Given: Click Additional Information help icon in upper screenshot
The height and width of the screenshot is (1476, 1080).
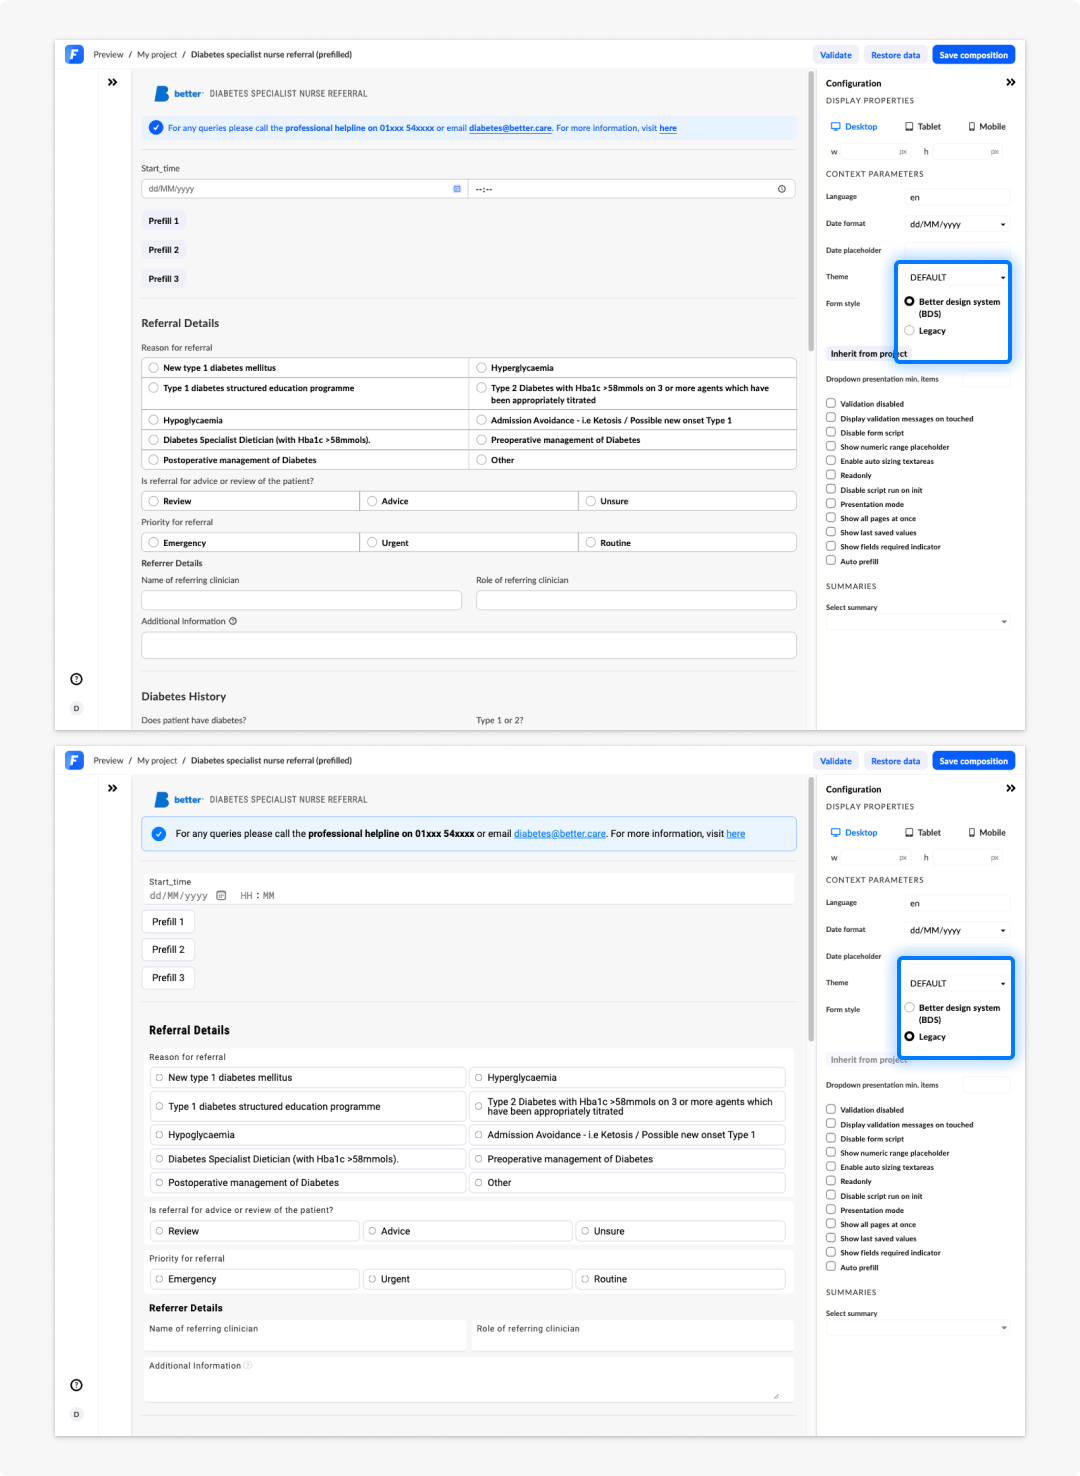Looking at the screenshot, I should tap(233, 621).
